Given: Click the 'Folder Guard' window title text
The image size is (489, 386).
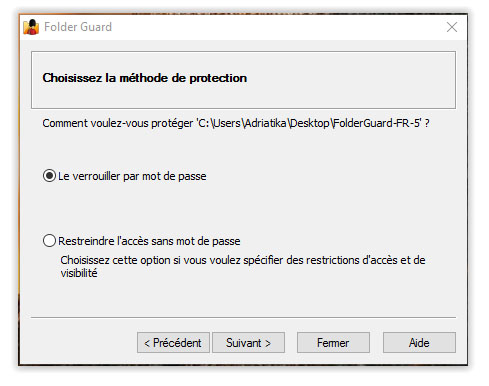Looking at the screenshot, I should (x=78, y=27).
